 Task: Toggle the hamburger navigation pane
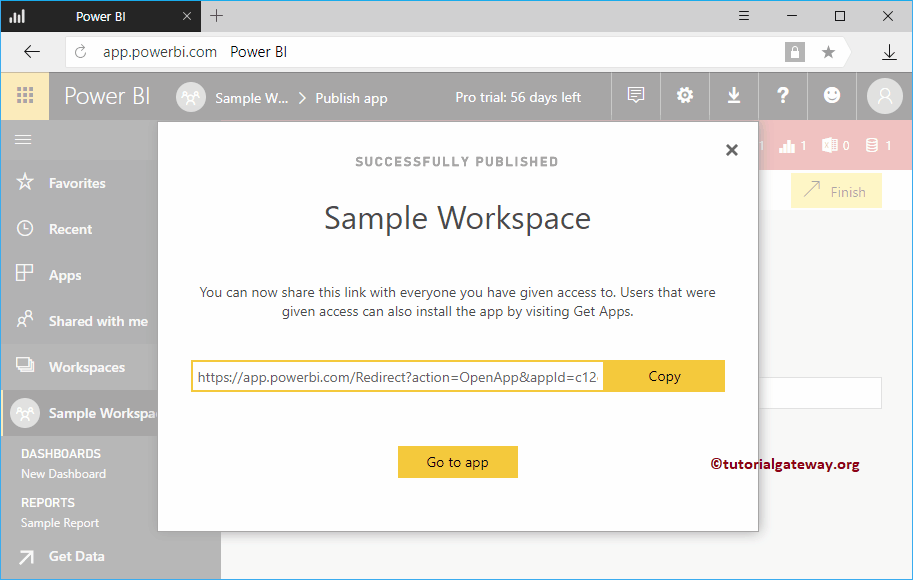point(22,140)
